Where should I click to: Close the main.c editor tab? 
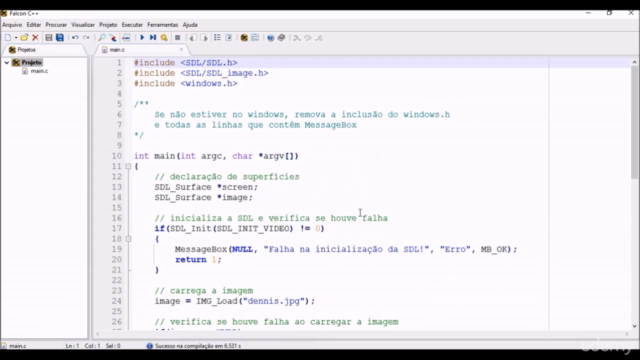click(x=181, y=49)
